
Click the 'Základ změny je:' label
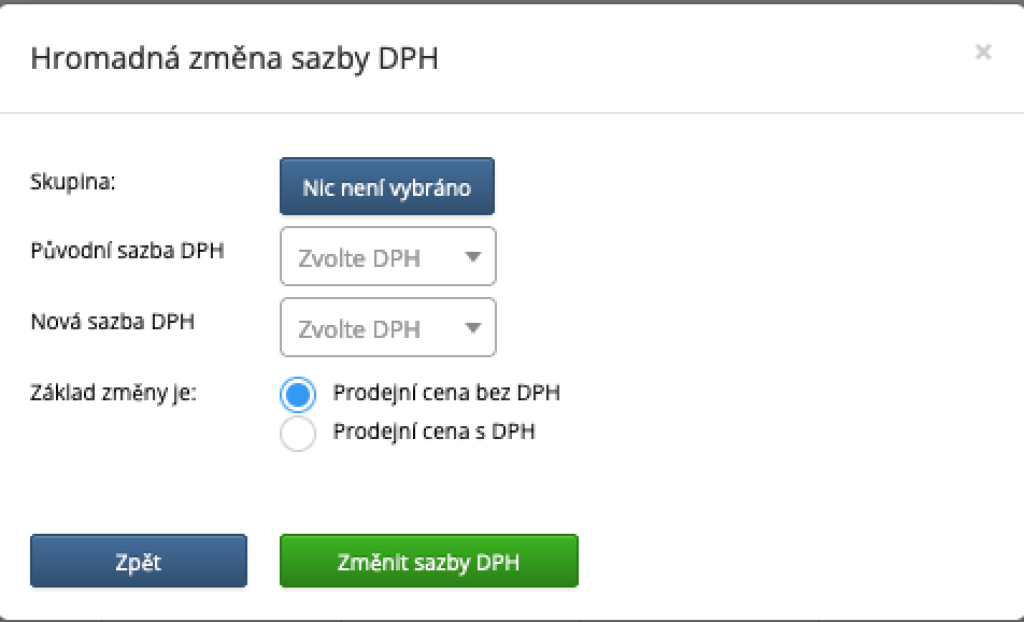[x=114, y=391]
